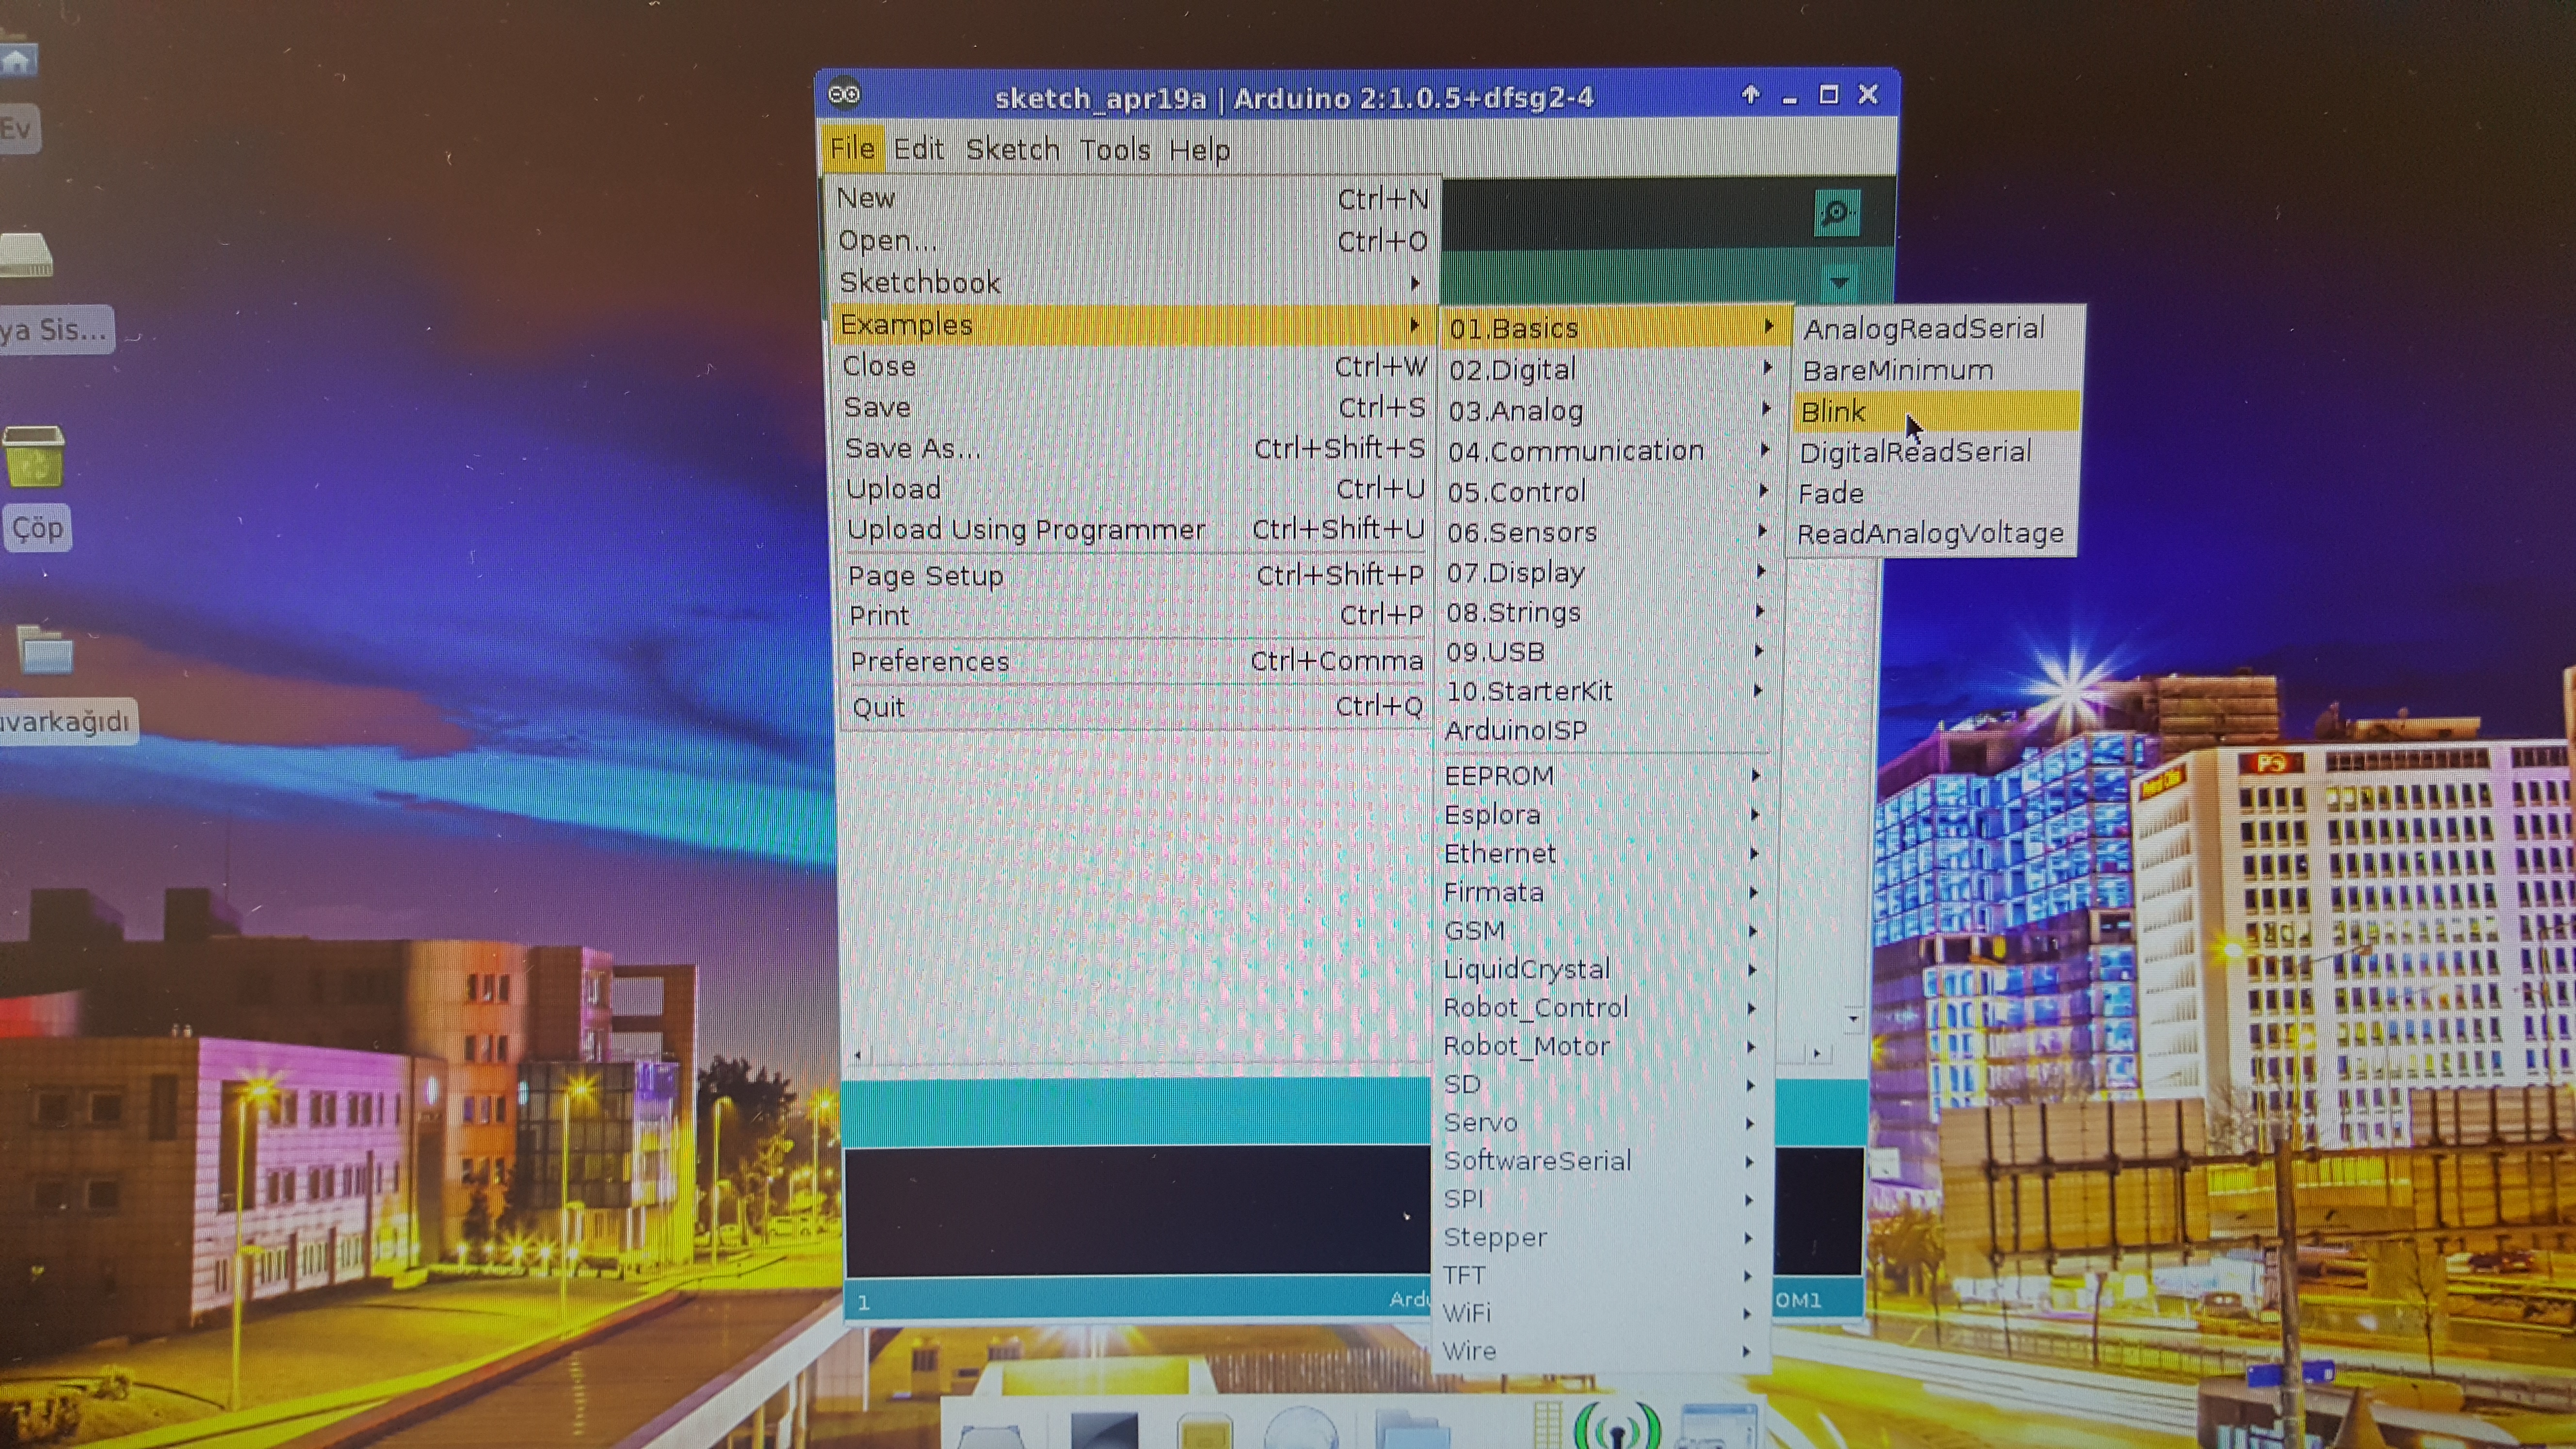Screen dimensions: 2576x1449
Task: Close the File menu via File
Action: [x=852, y=149]
